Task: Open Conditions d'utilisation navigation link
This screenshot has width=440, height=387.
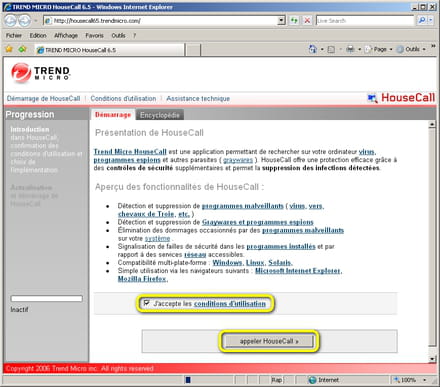Action: coord(123,99)
